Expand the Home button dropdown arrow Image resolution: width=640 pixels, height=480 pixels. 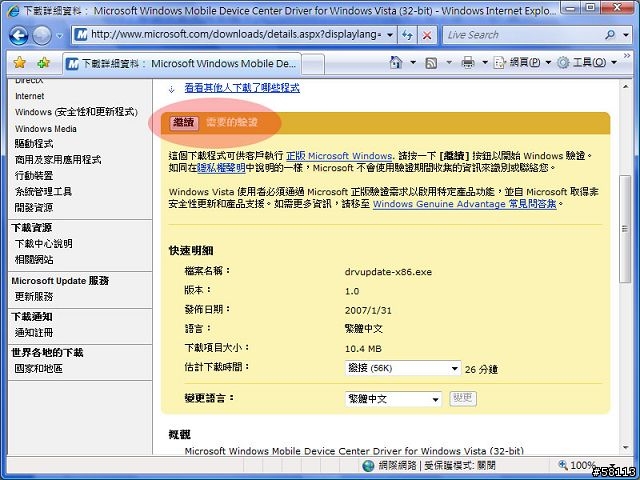coord(413,62)
